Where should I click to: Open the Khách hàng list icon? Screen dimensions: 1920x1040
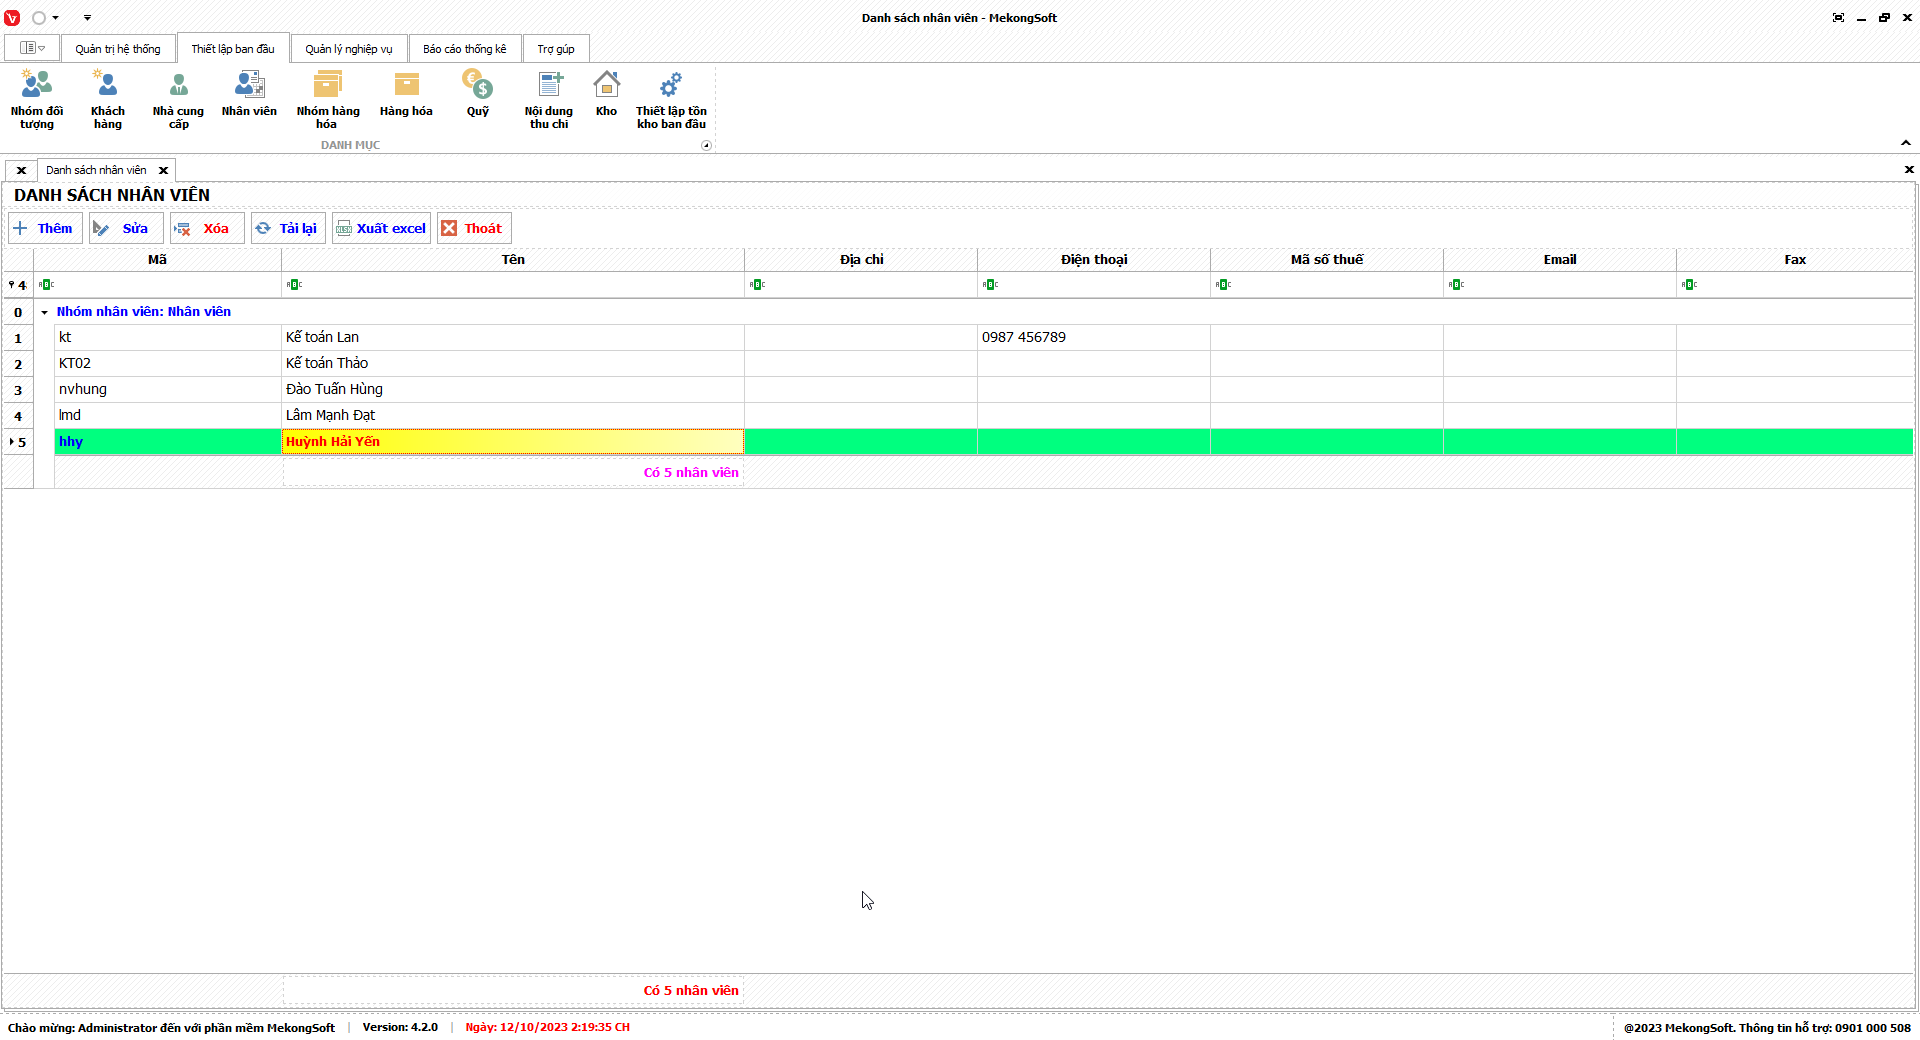click(107, 99)
